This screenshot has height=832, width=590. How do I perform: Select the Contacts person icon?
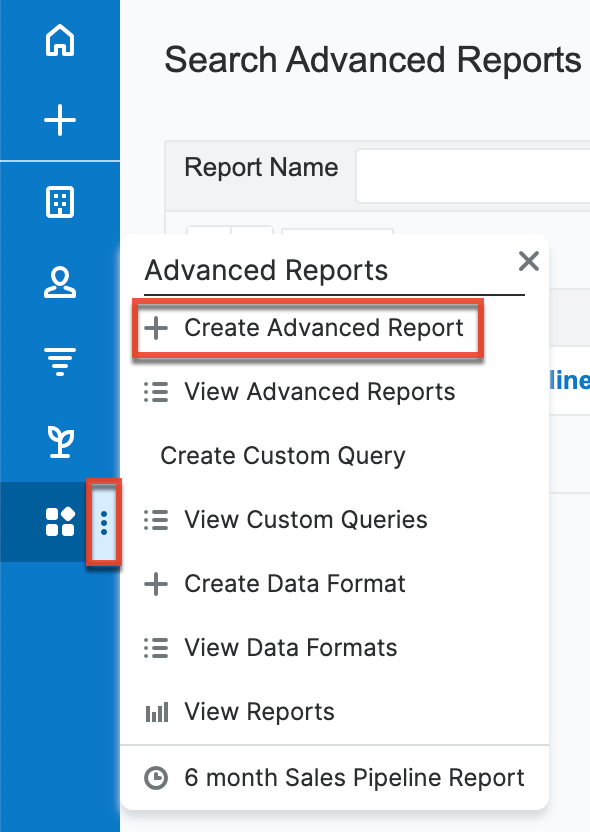click(x=60, y=283)
